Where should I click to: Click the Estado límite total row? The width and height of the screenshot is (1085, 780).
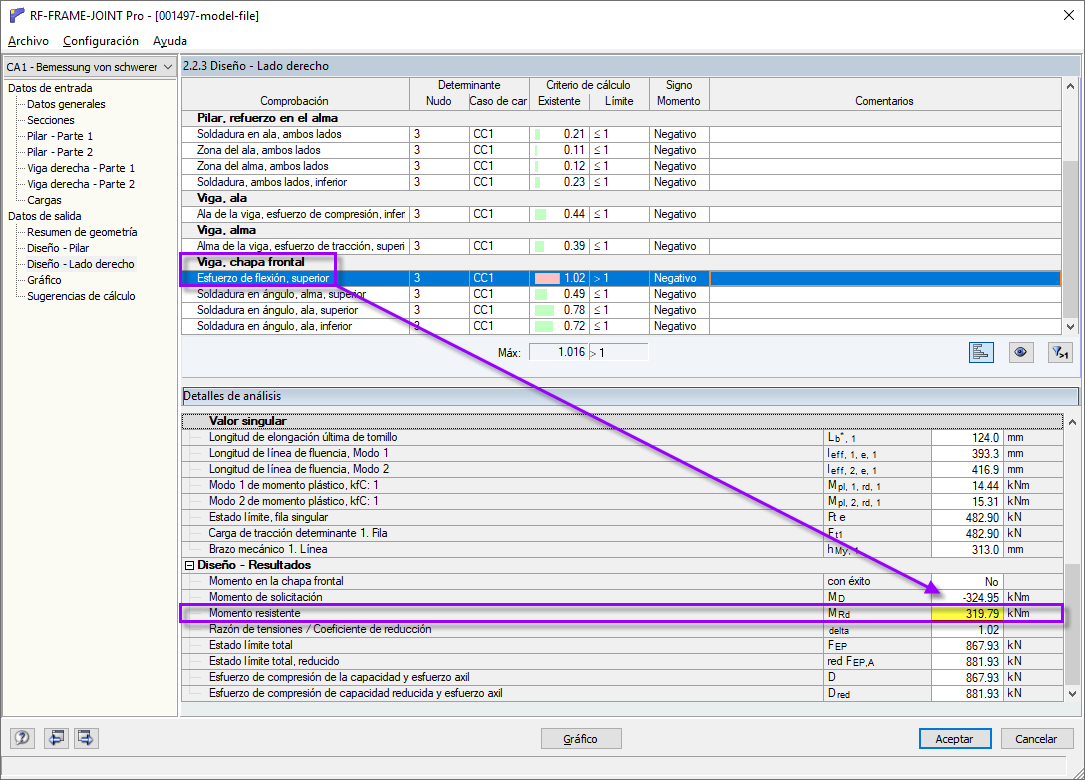(x=622, y=645)
